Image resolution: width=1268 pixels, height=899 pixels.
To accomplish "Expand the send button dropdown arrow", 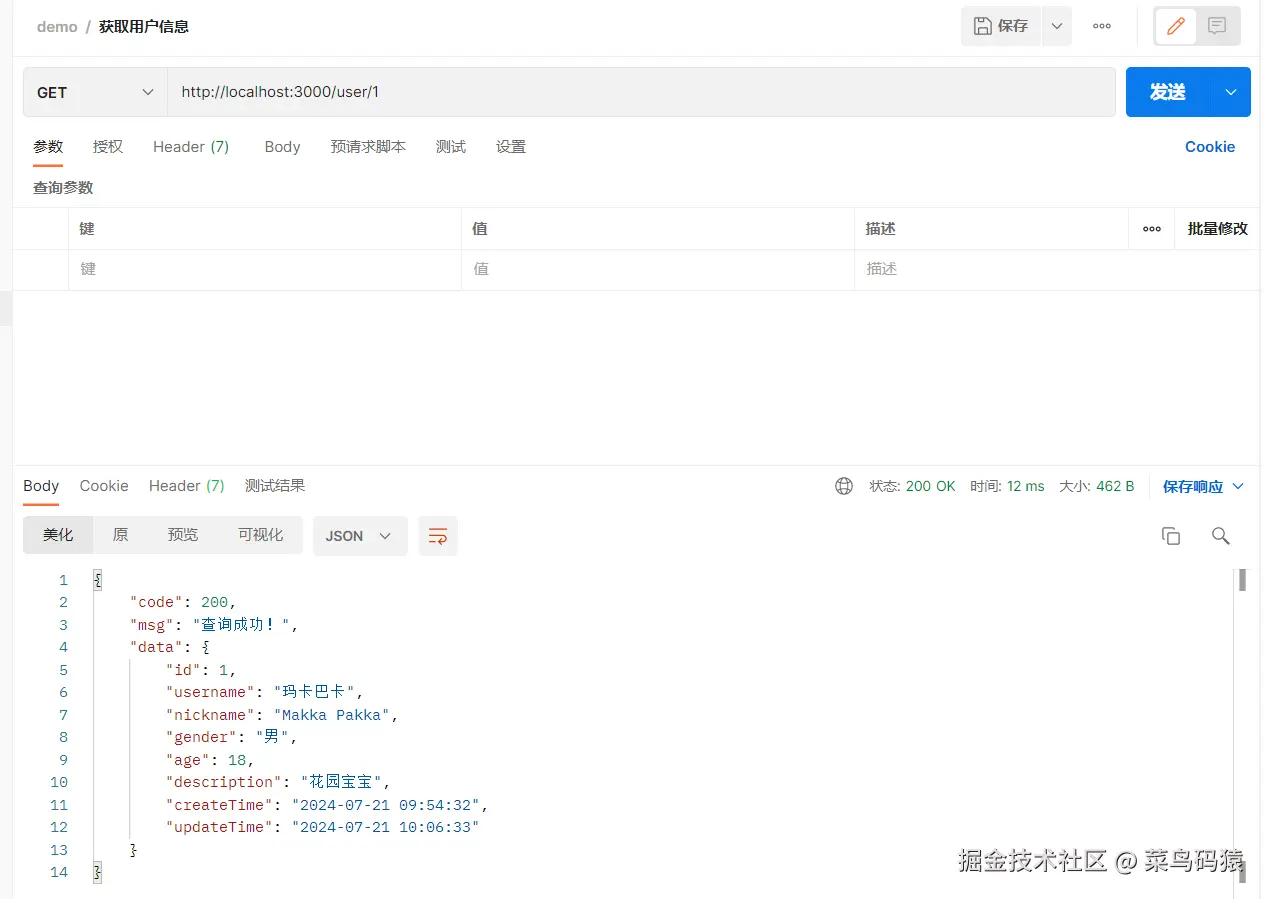I will [x=1231, y=92].
